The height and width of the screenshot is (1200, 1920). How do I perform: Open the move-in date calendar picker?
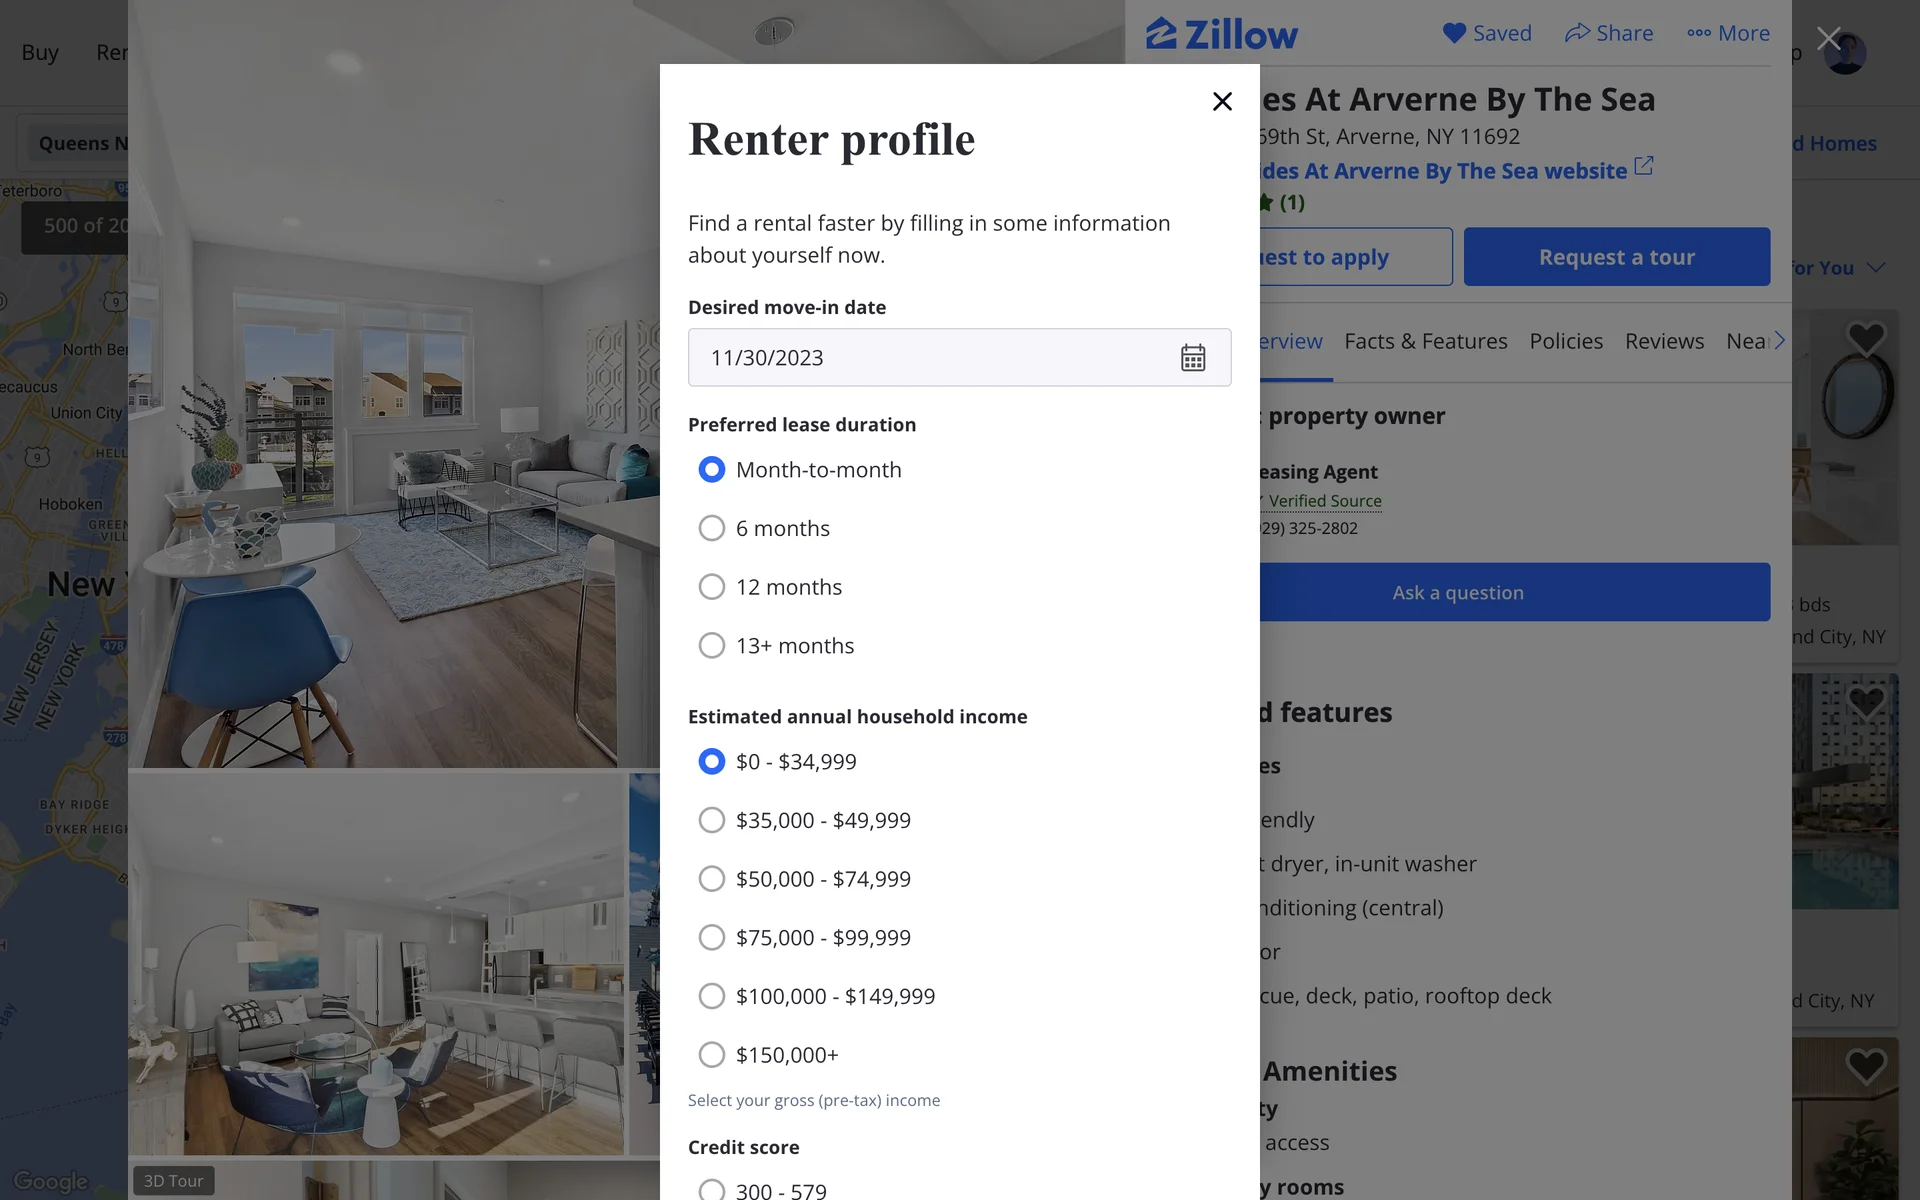tap(1192, 358)
